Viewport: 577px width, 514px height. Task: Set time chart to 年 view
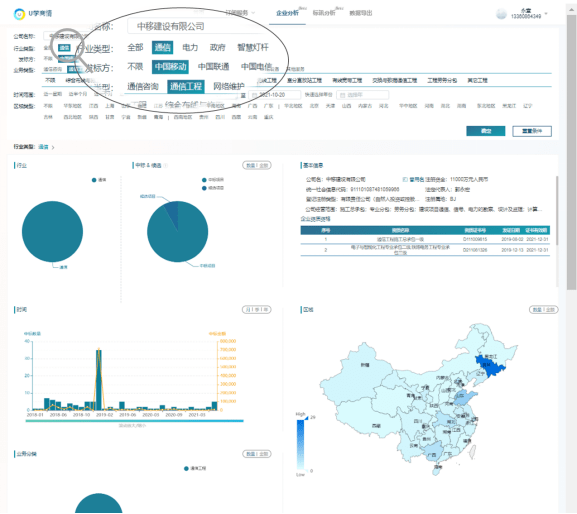click(265, 310)
